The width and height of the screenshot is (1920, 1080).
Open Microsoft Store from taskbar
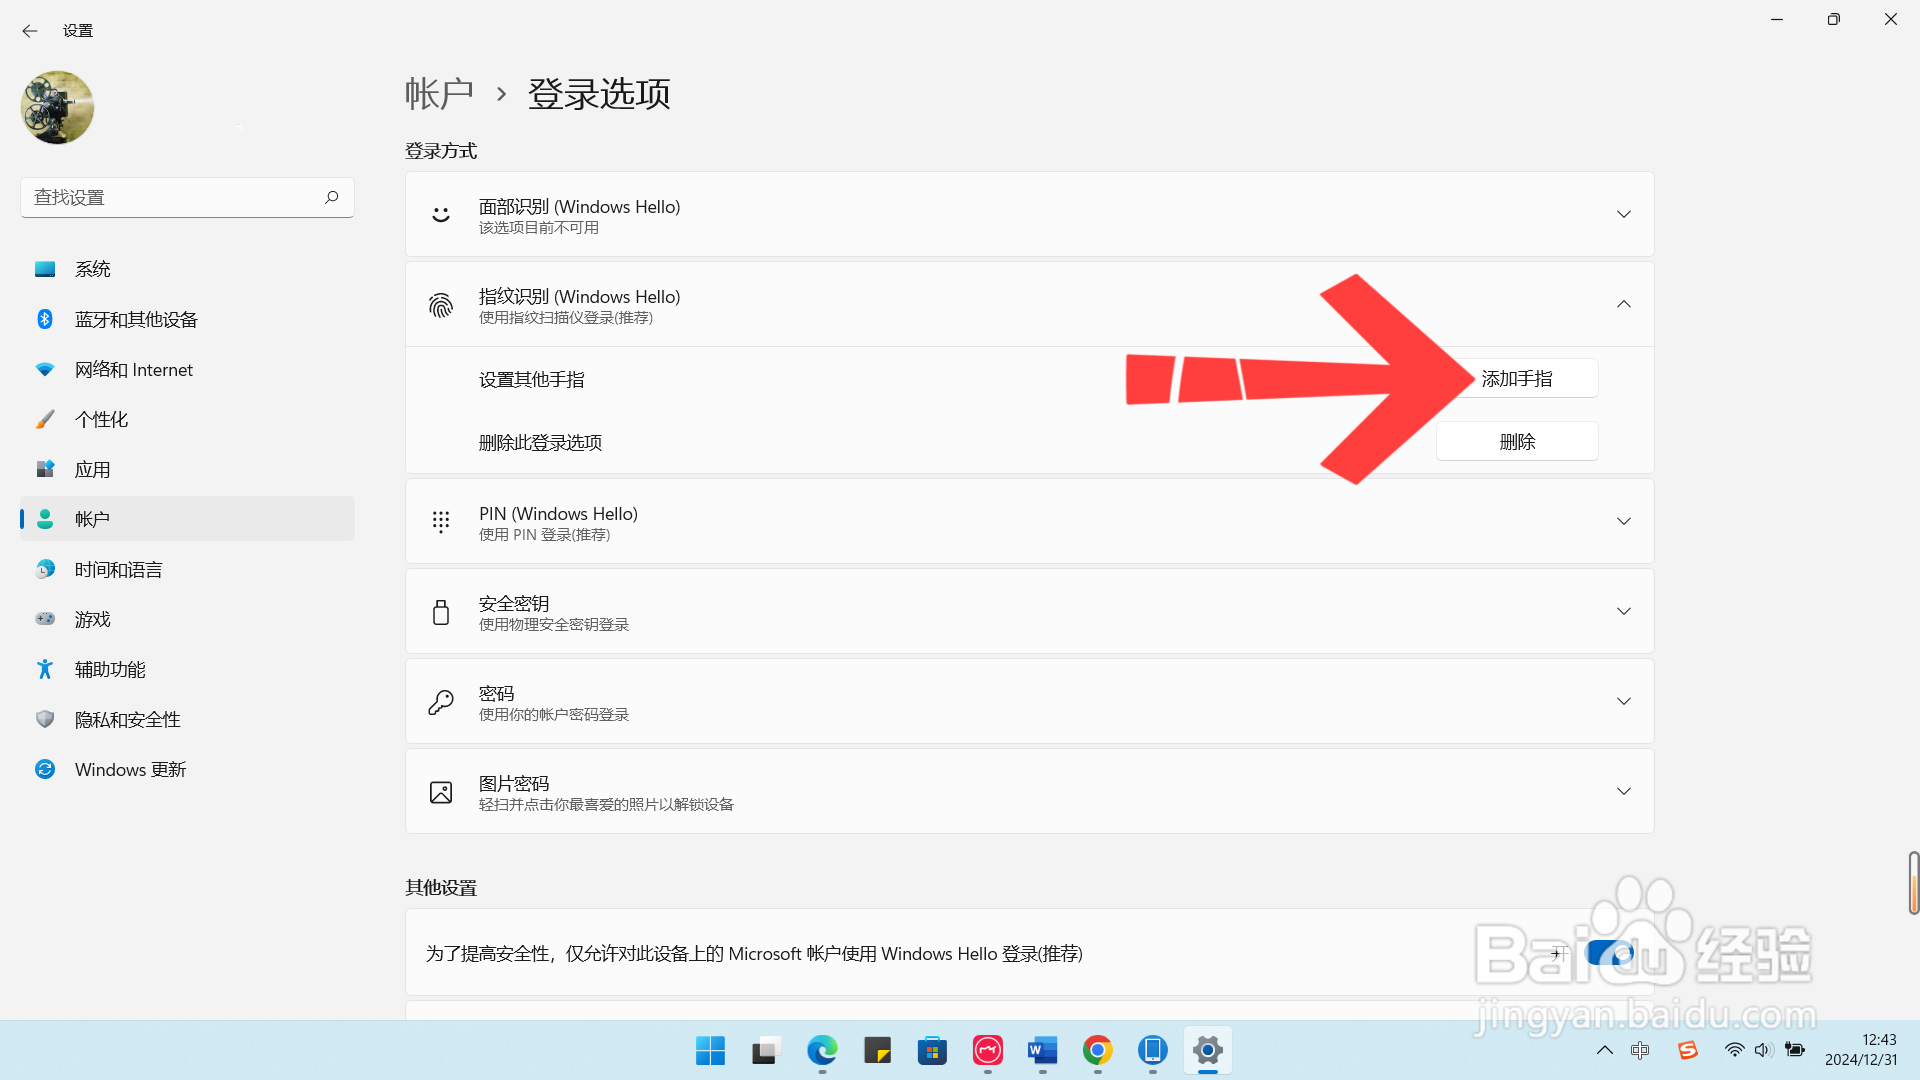click(932, 1050)
